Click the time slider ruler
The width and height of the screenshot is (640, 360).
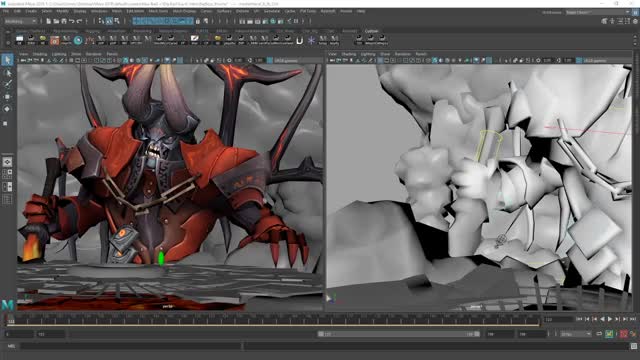[x=272, y=320]
